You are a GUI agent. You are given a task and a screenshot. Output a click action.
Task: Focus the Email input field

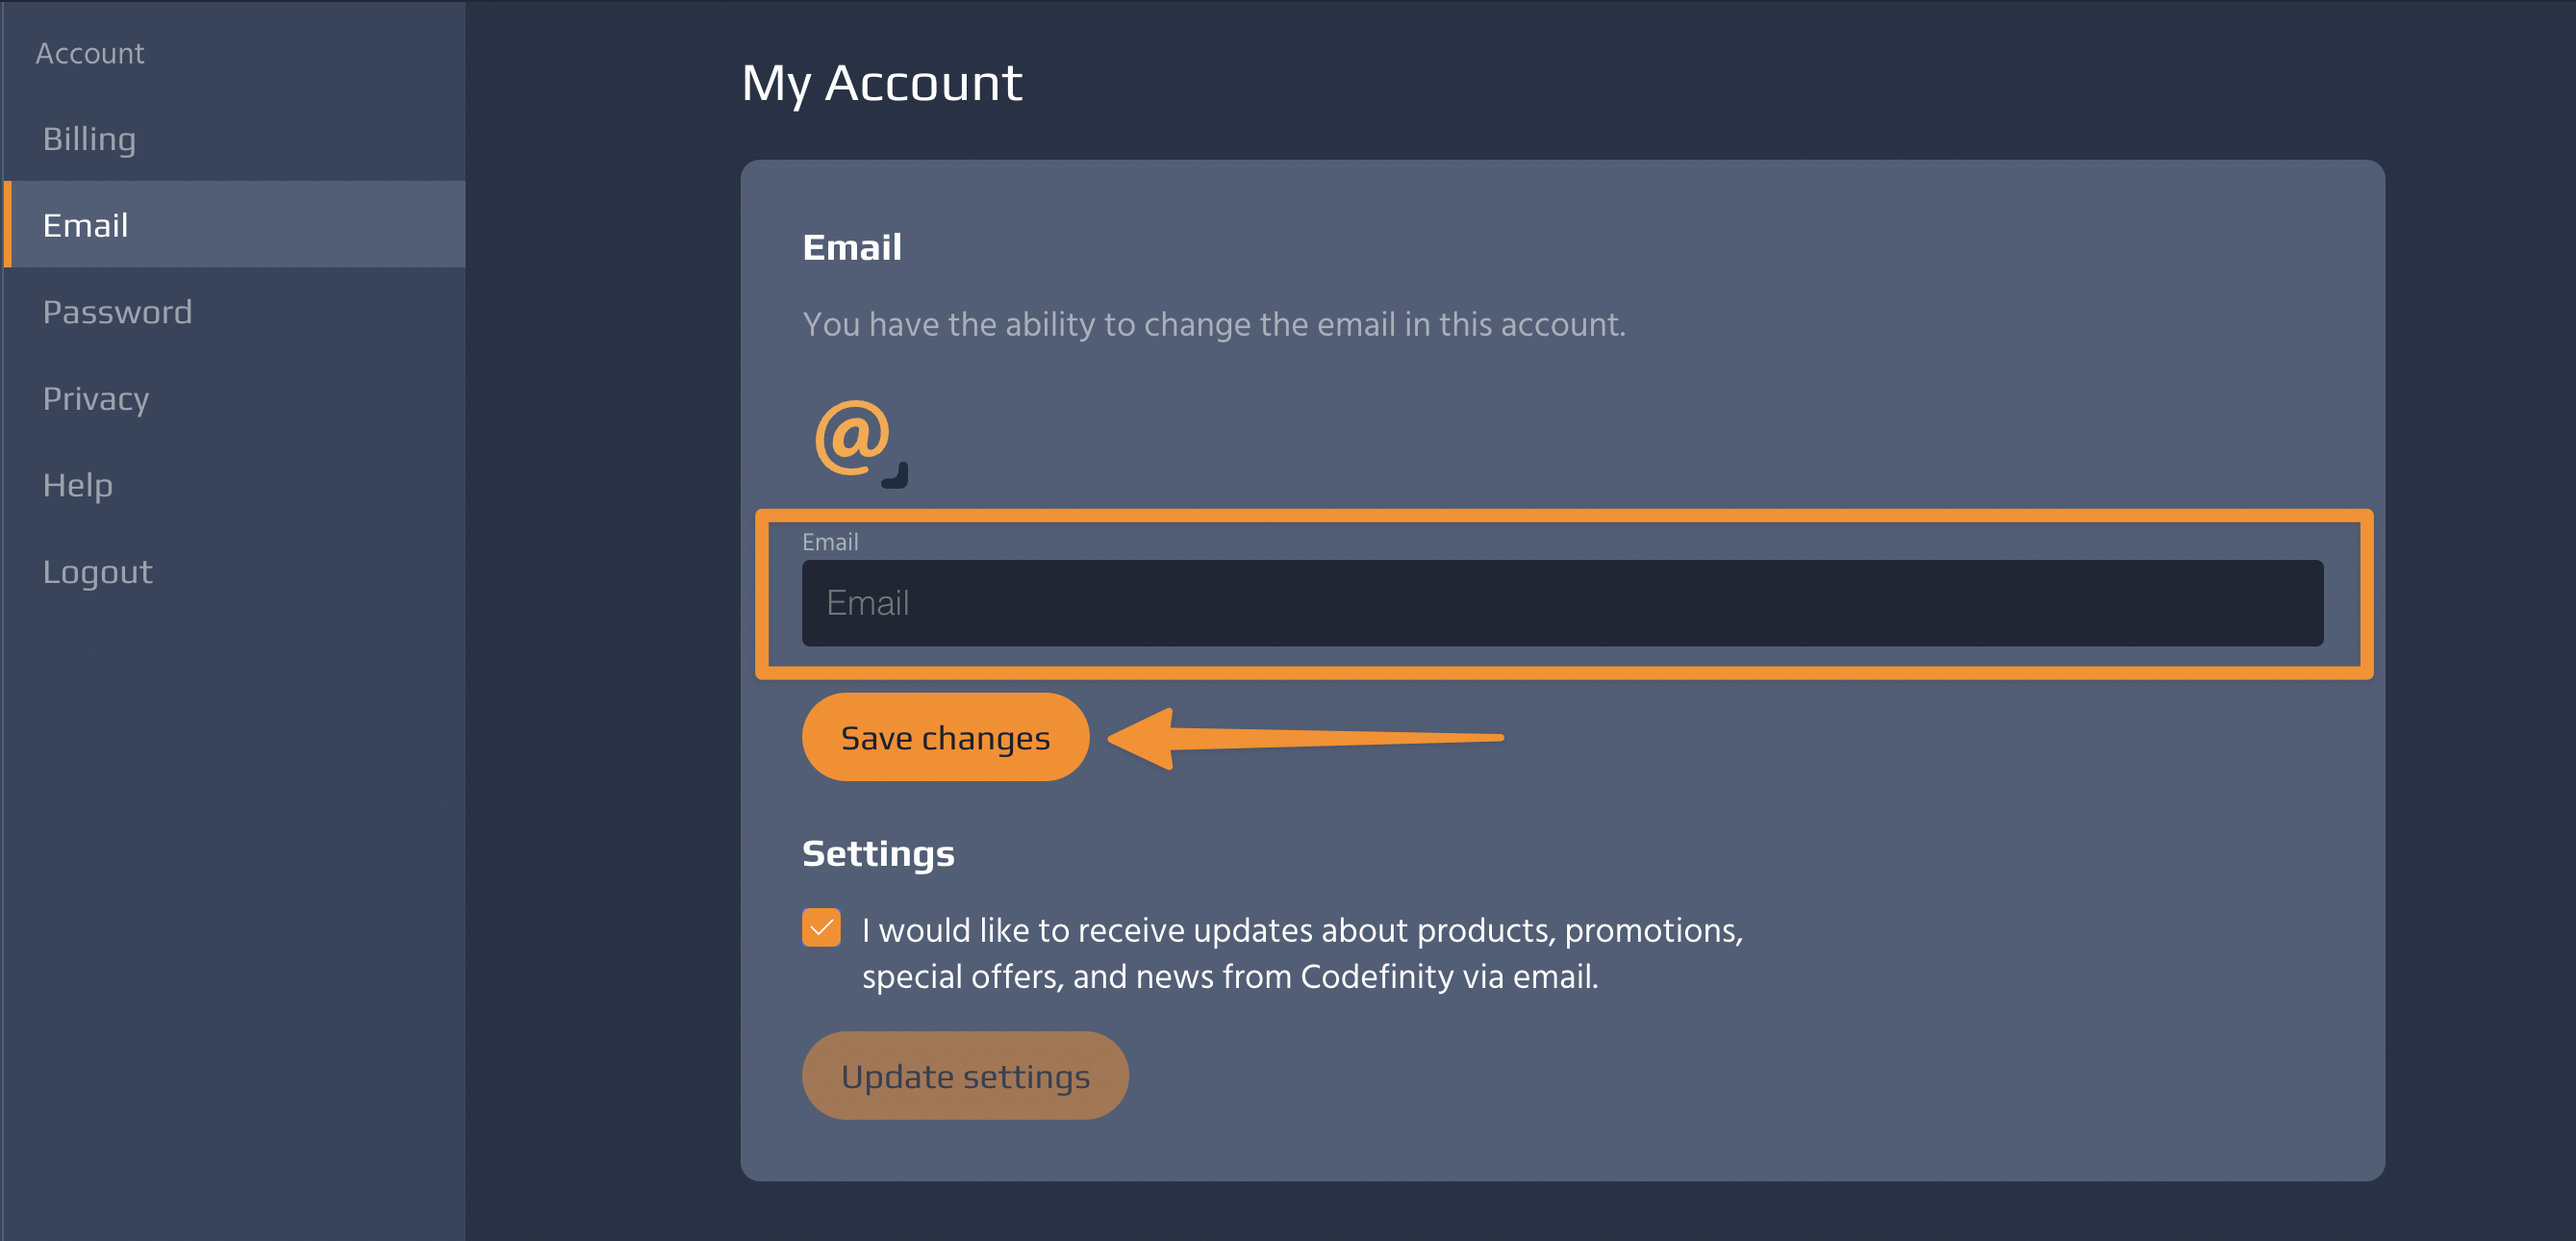pos(1562,603)
